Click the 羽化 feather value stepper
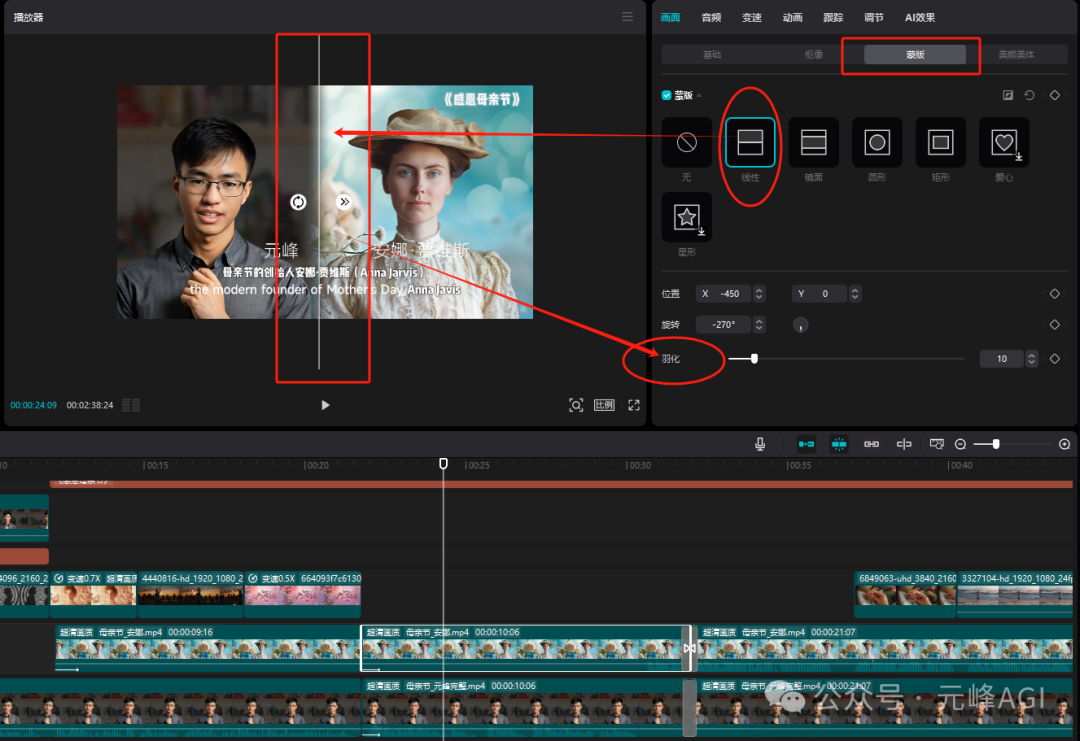The height and width of the screenshot is (741, 1080). click(x=1031, y=358)
